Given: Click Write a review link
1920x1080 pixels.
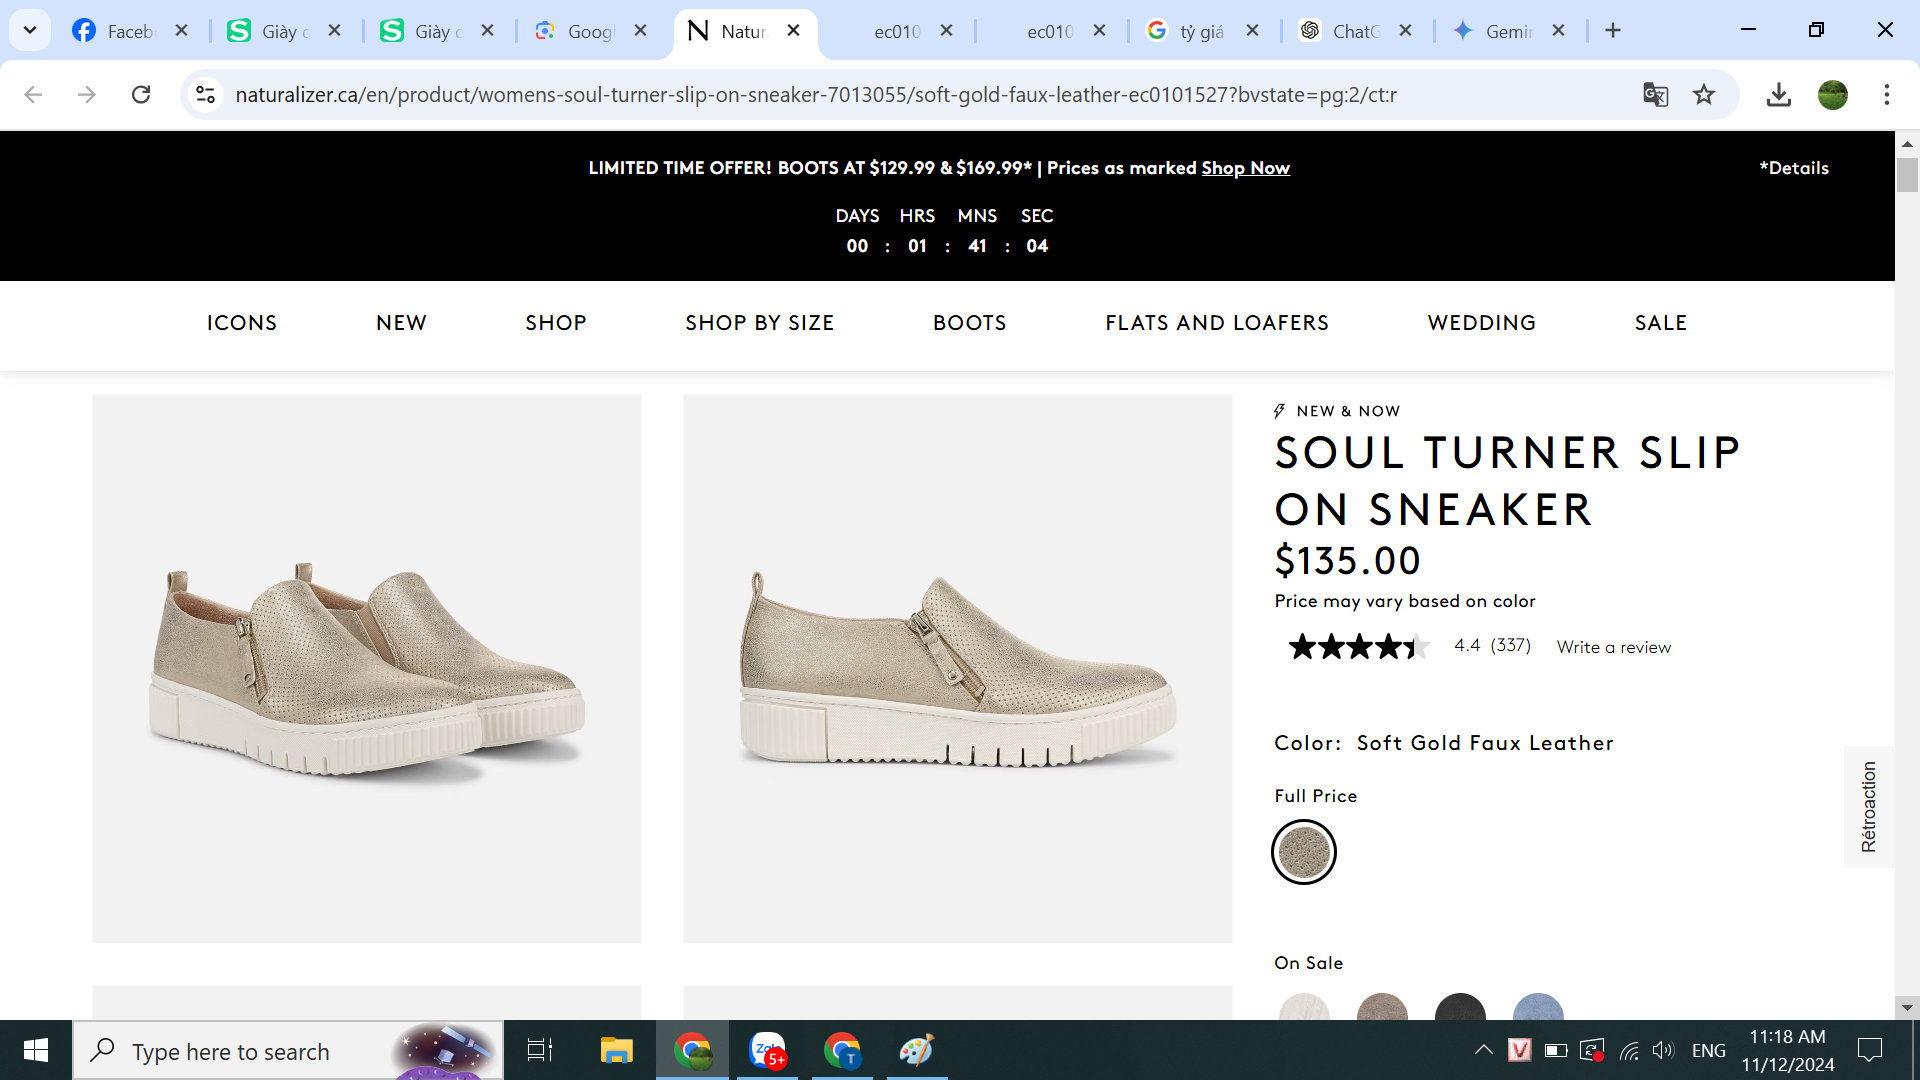Looking at the screenshot, I should tap(1613, 647).
